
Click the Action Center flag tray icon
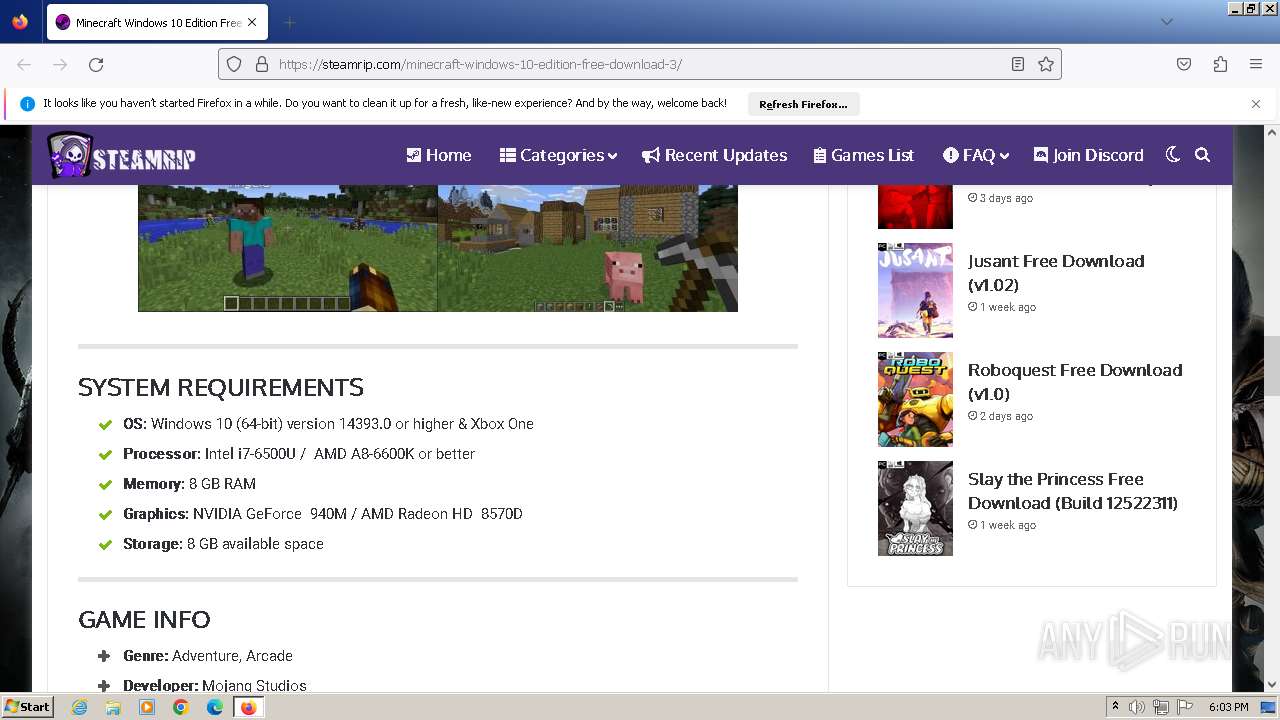[1185, 707]
